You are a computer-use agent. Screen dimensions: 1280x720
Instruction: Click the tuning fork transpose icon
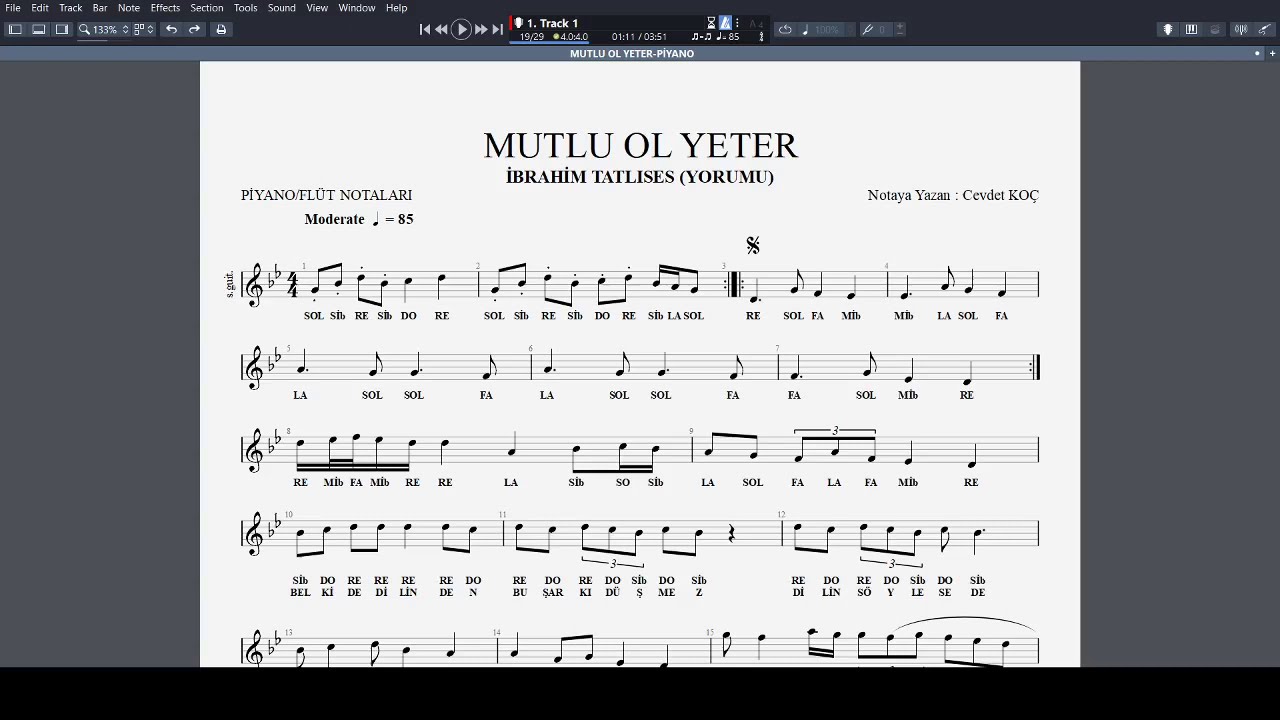pos(867,30)
